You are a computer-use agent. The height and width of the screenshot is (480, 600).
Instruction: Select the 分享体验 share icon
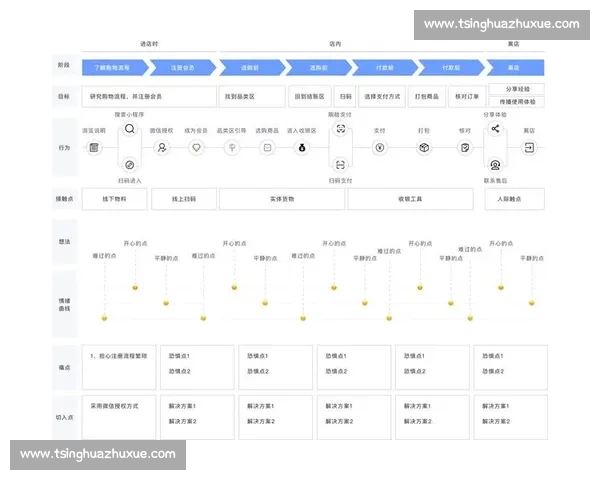click(x=495, y=129)
